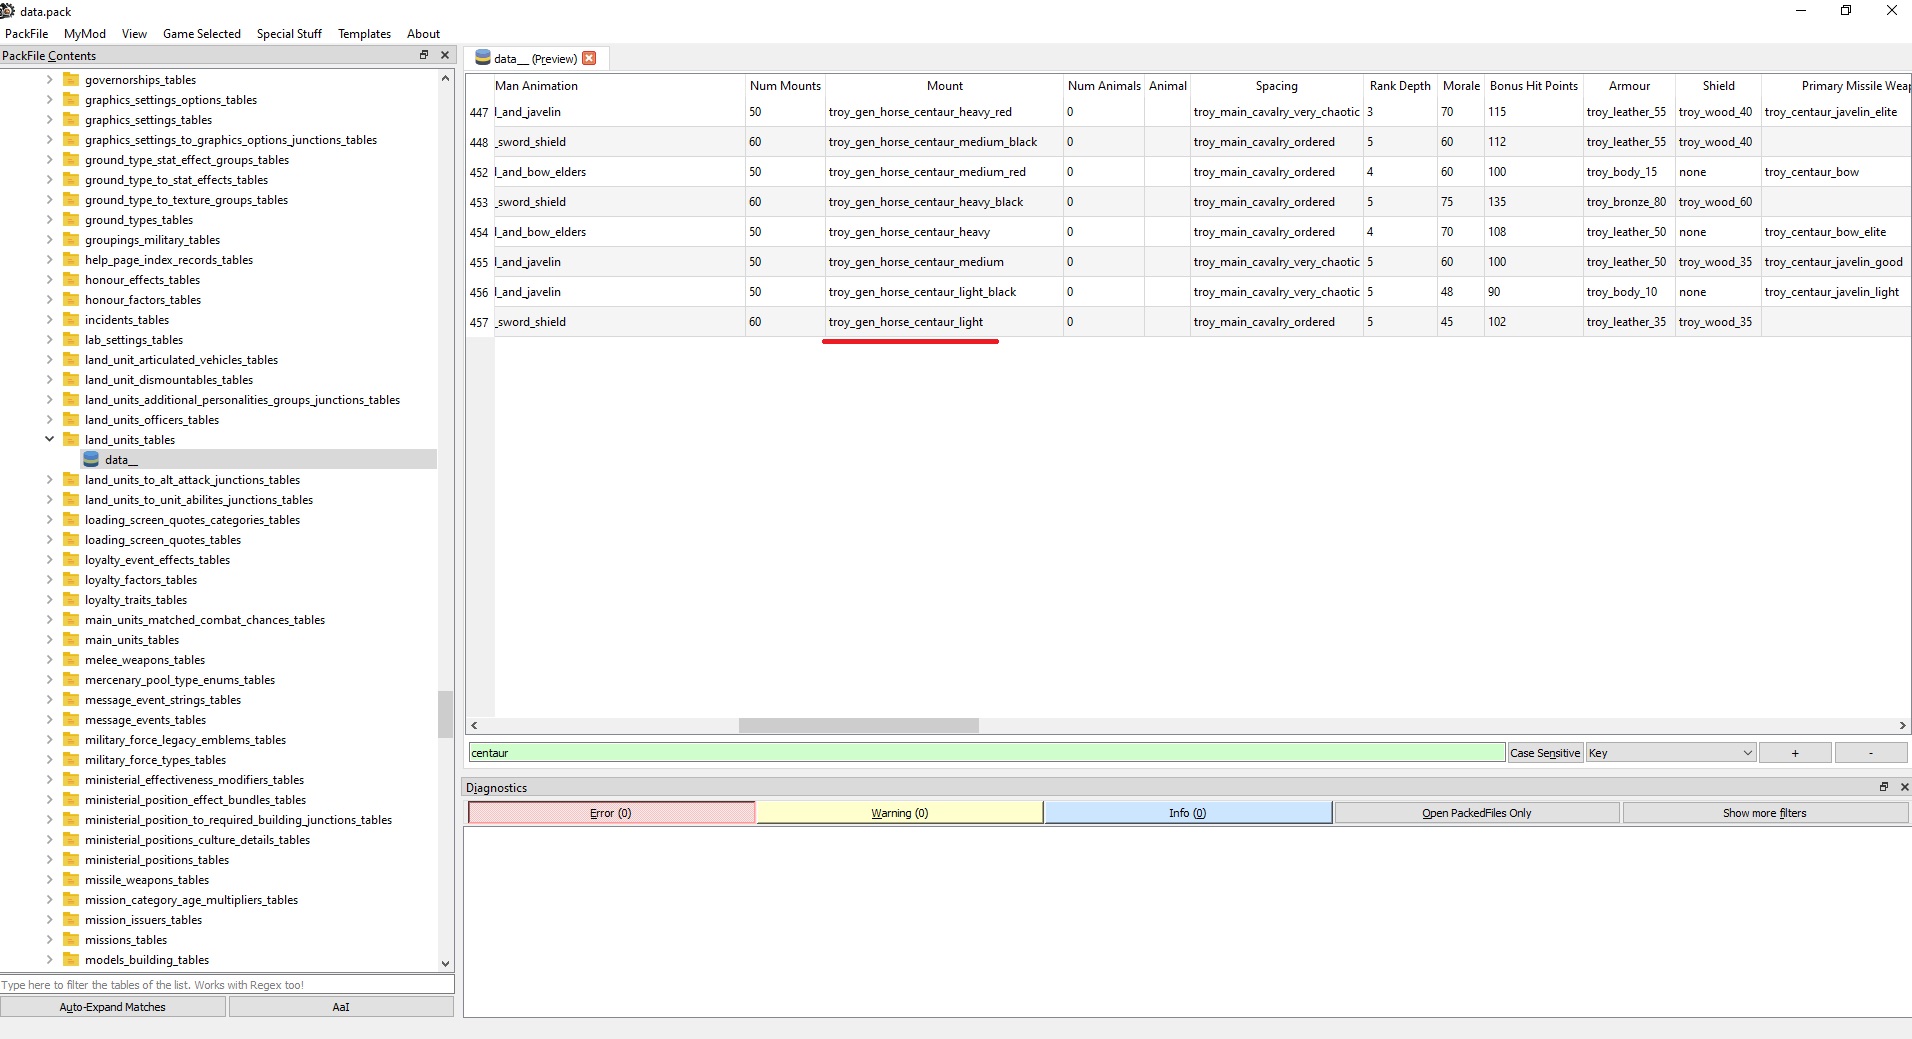Close the PackFile Contents panel
Viewport: 1912px width, 1039px height.
click(x=445, y=55)
